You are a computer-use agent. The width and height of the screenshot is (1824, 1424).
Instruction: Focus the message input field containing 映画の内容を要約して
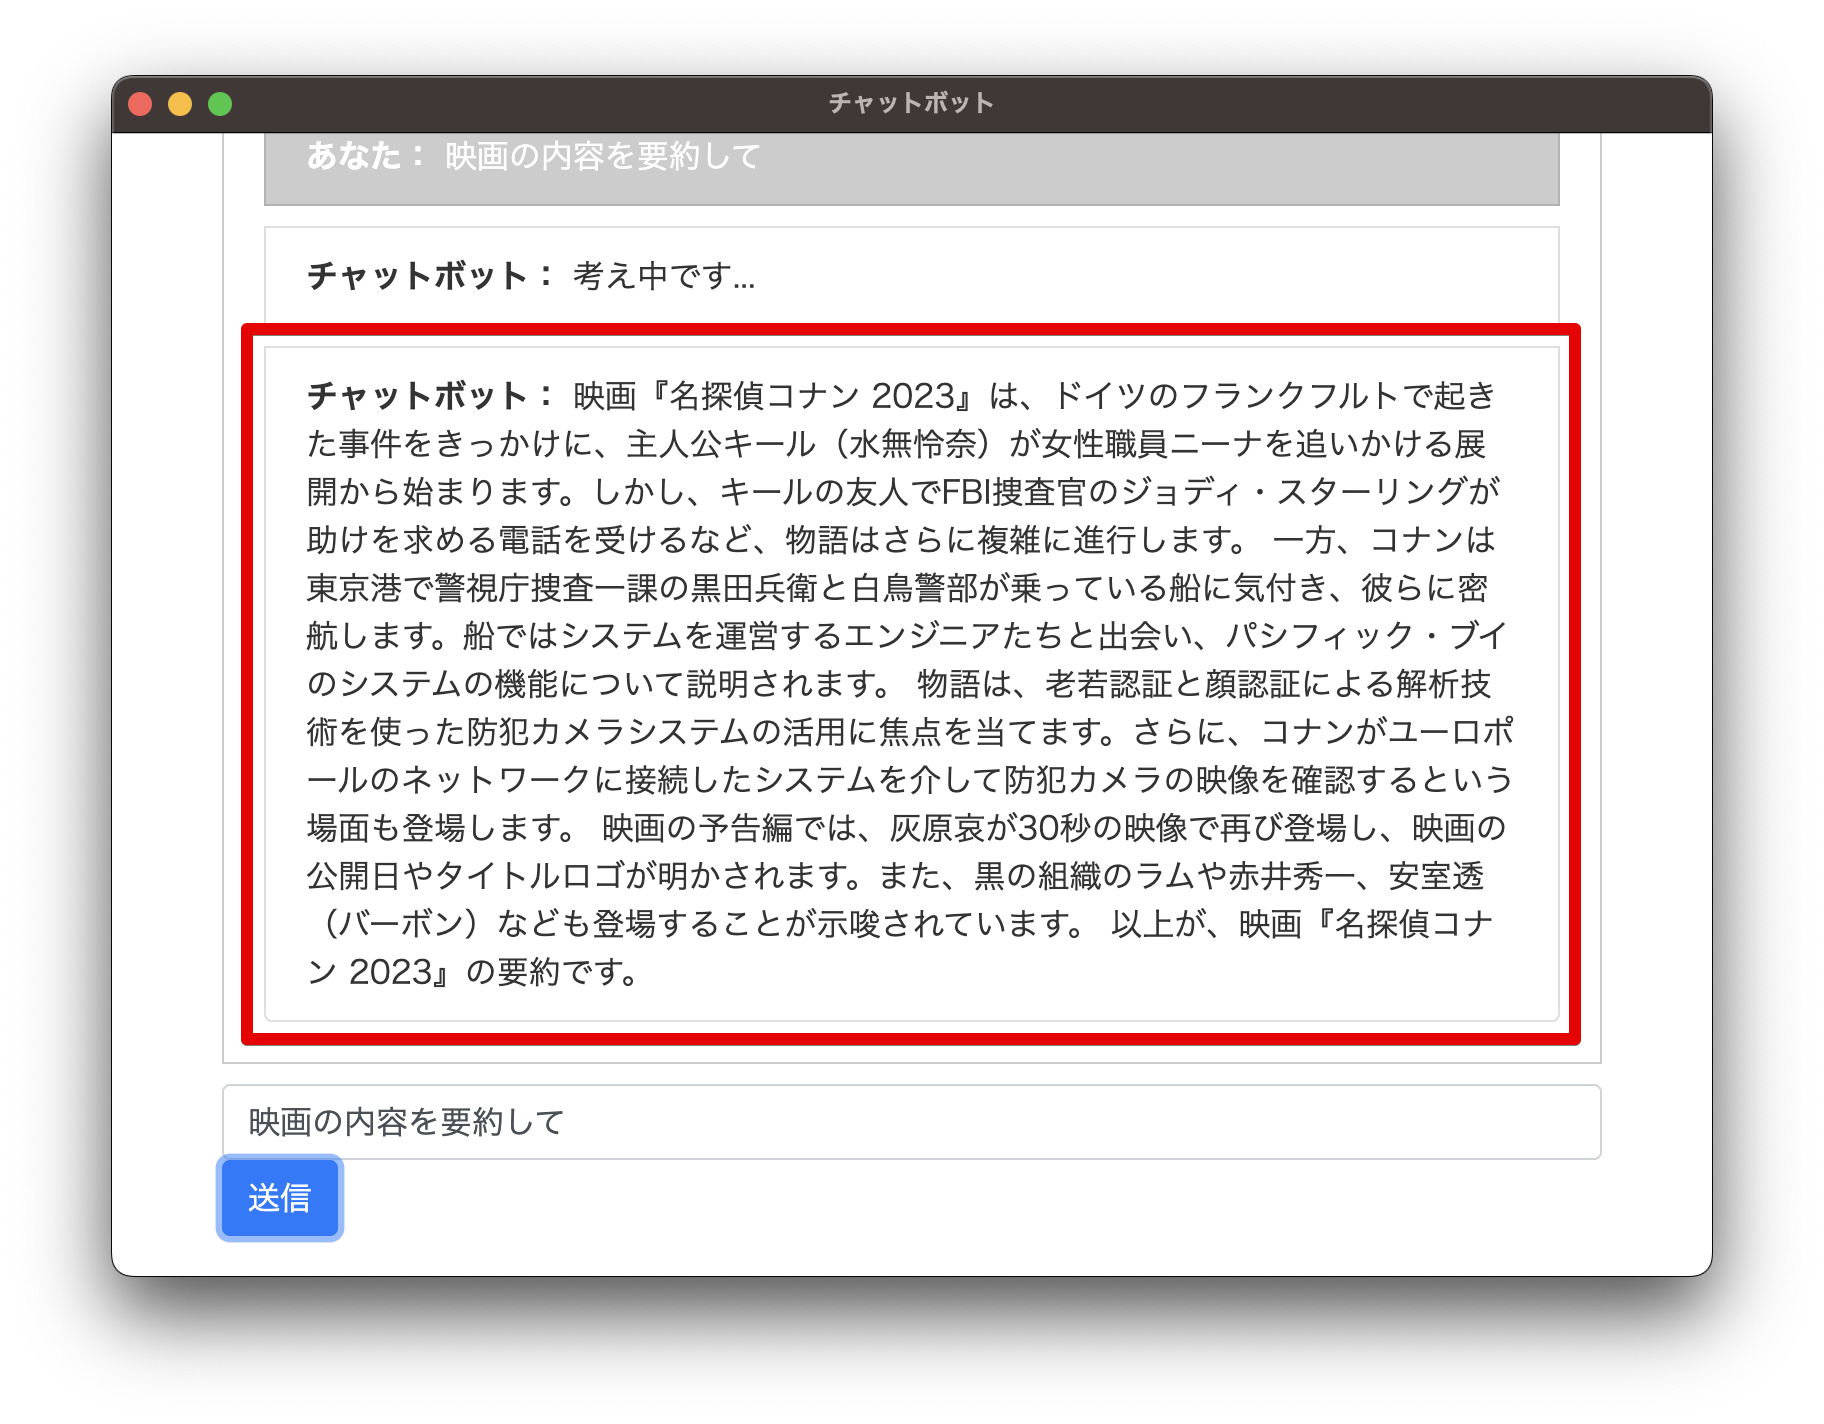[x=911, y=1122]
